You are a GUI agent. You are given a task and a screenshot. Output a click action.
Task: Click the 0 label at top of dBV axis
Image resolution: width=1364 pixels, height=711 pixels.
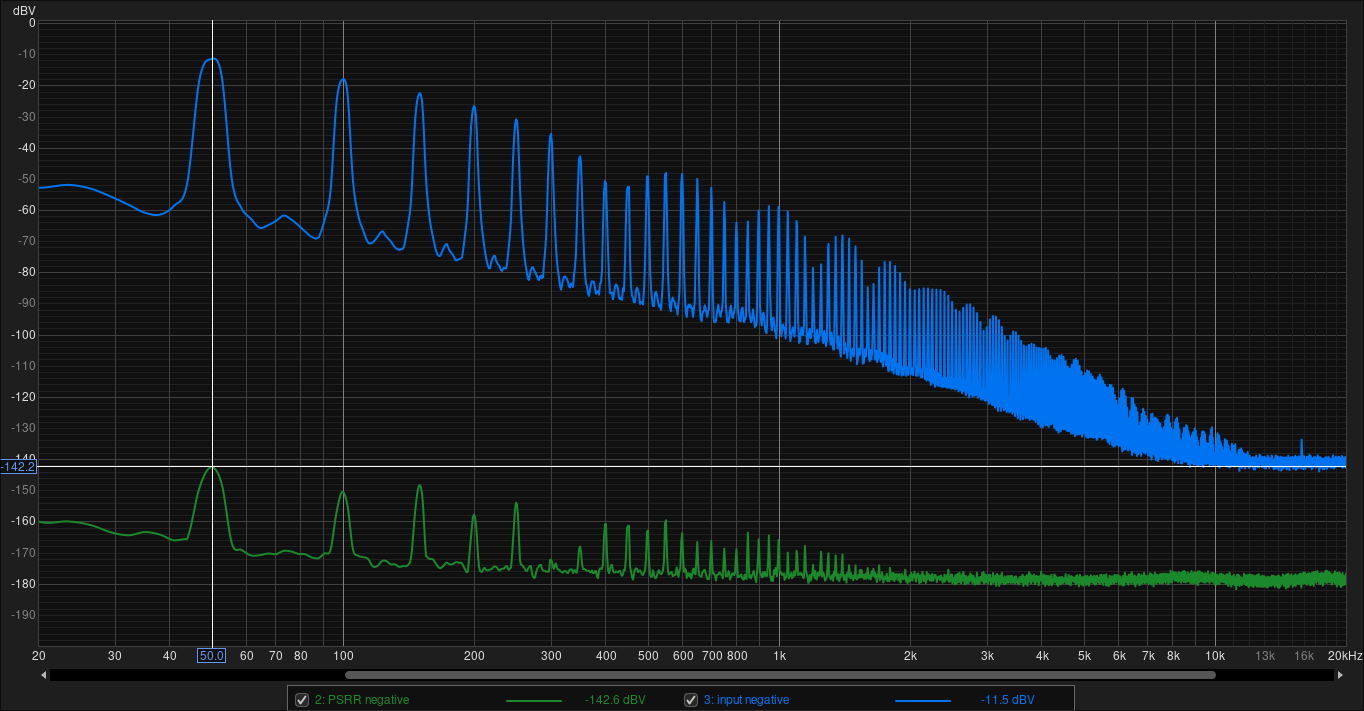(32, 23)
